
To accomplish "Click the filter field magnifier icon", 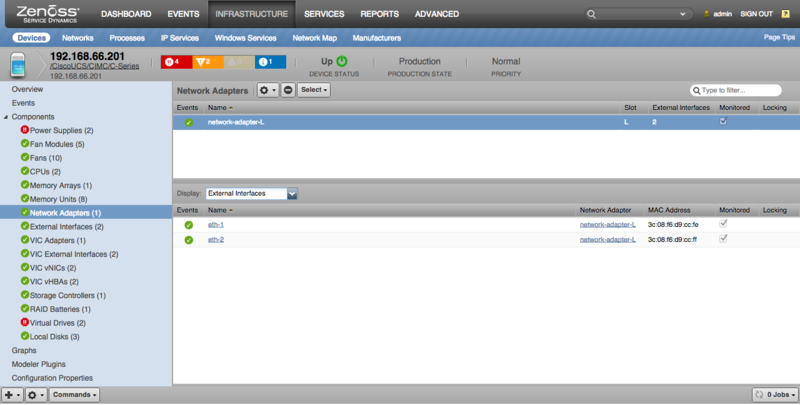I will click(x=696, y=90).
